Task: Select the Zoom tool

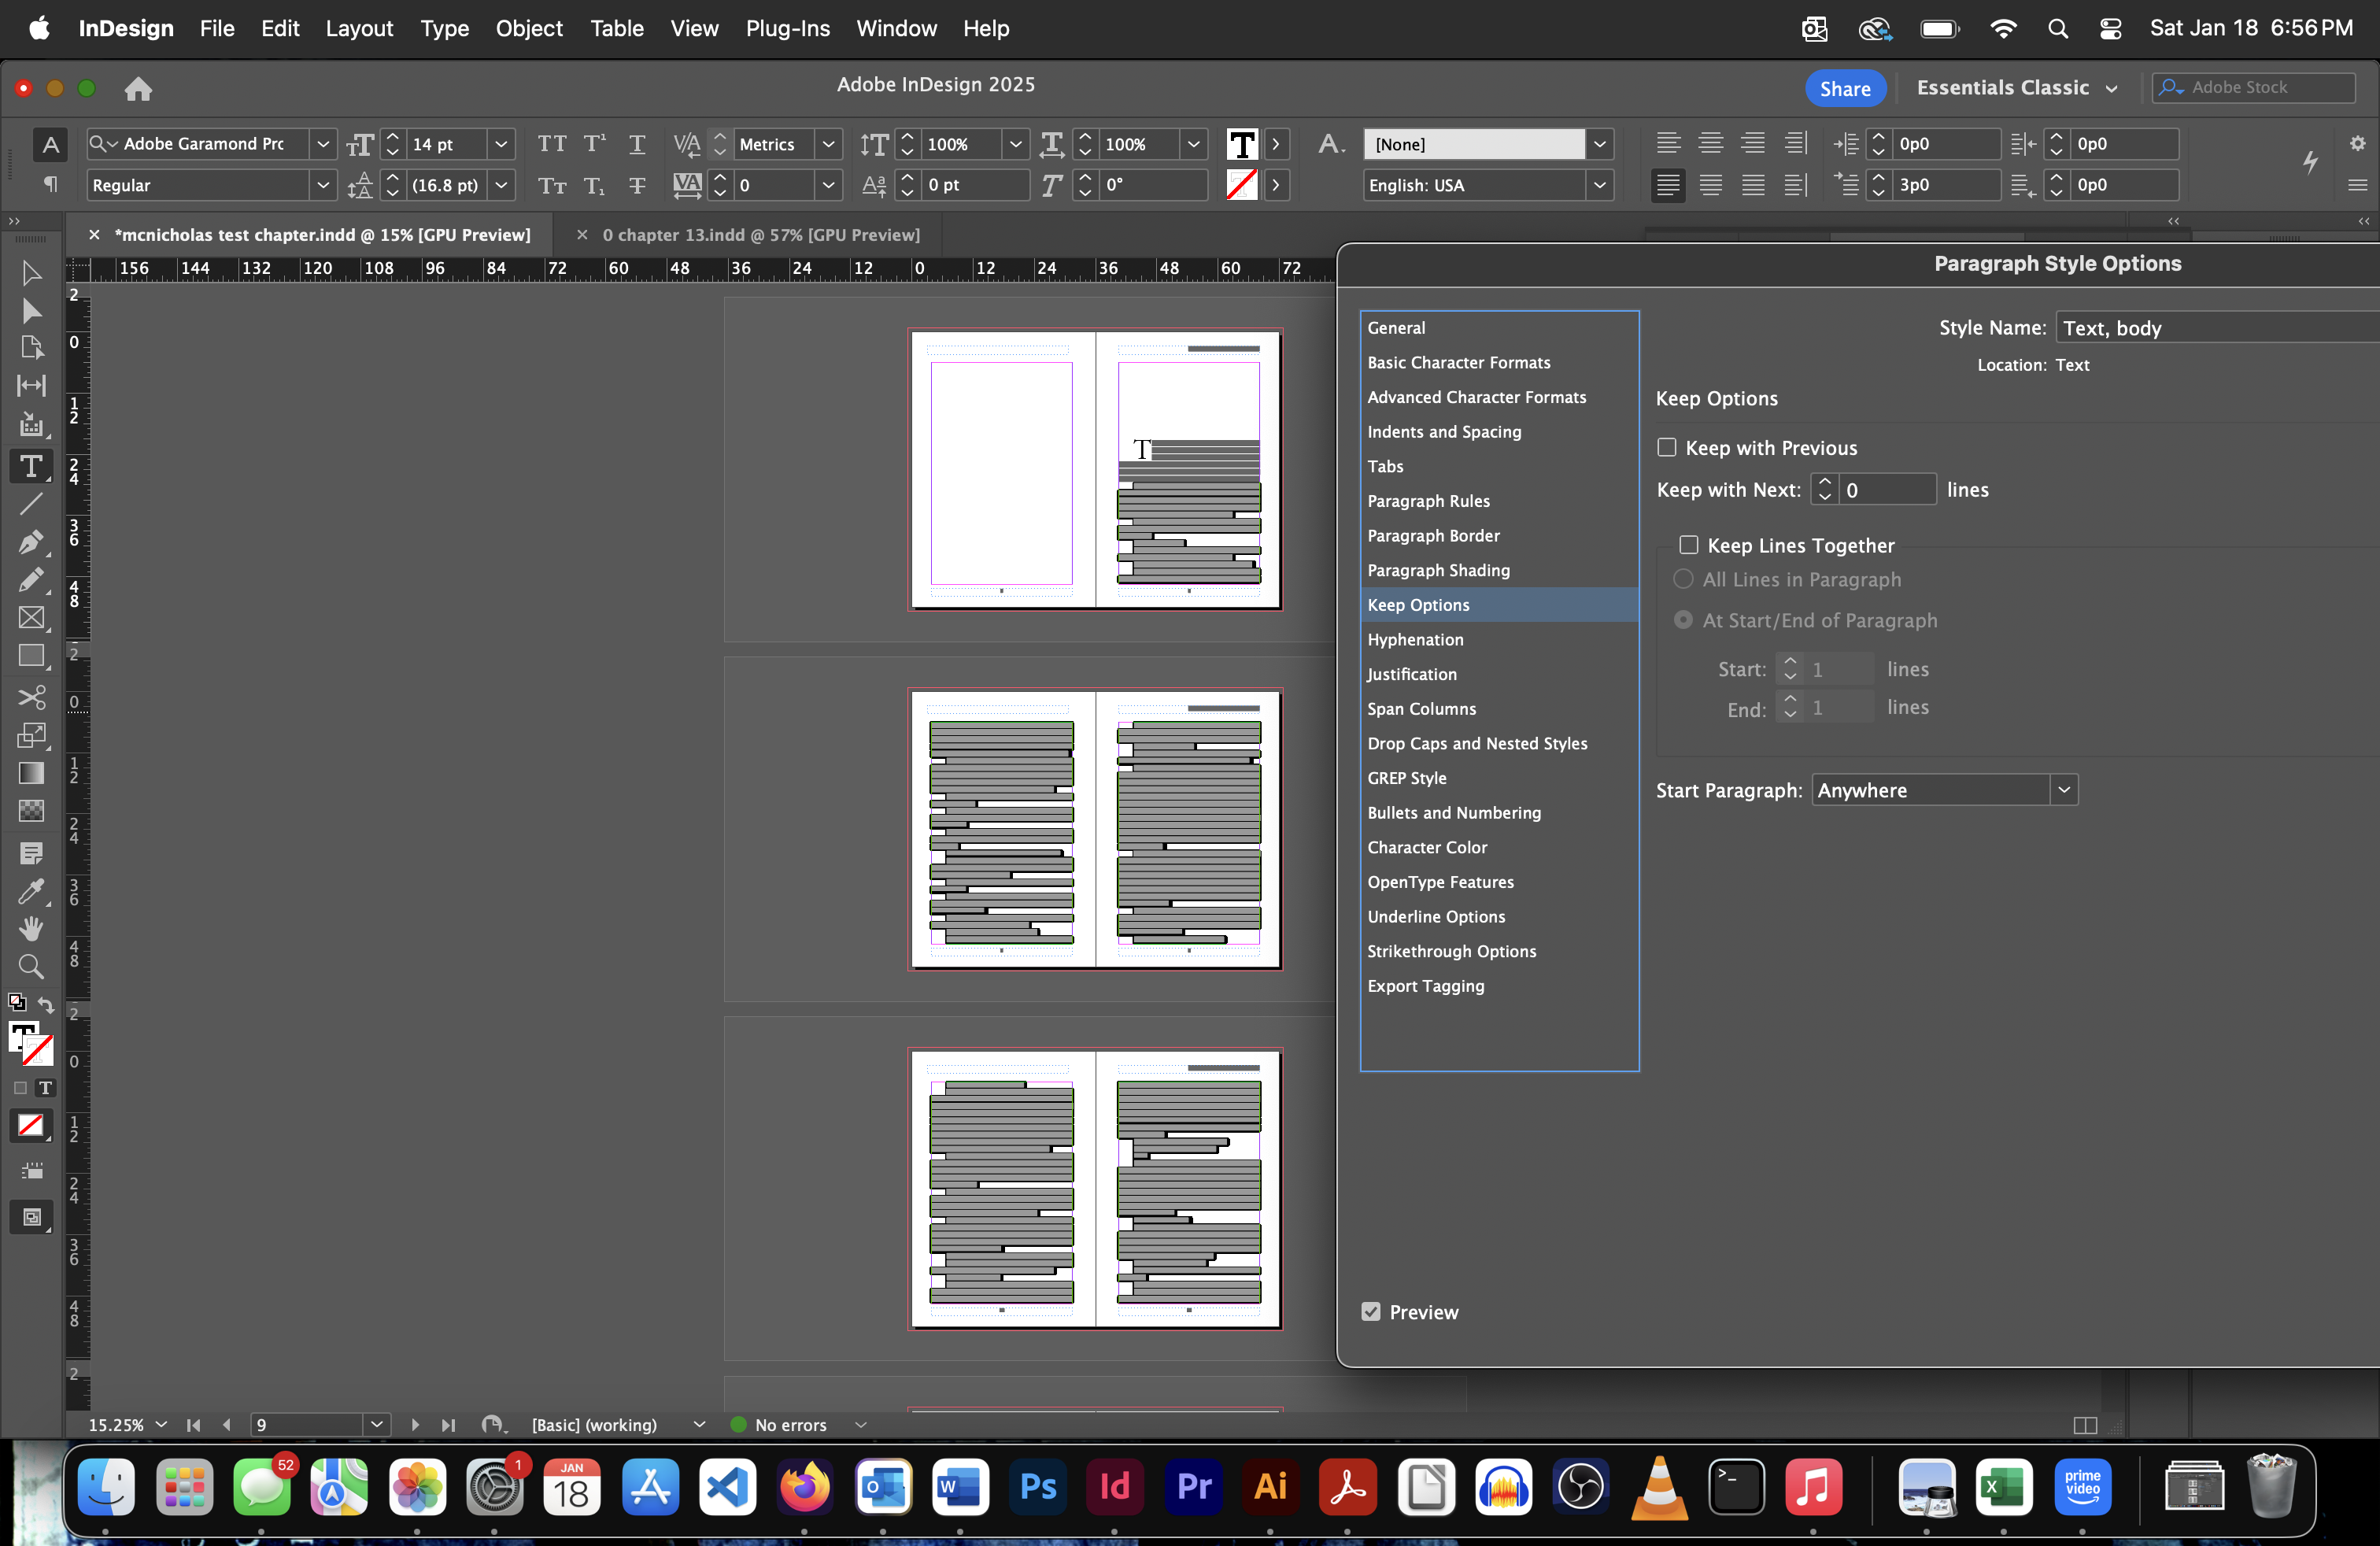Action: tap(31, 965)
